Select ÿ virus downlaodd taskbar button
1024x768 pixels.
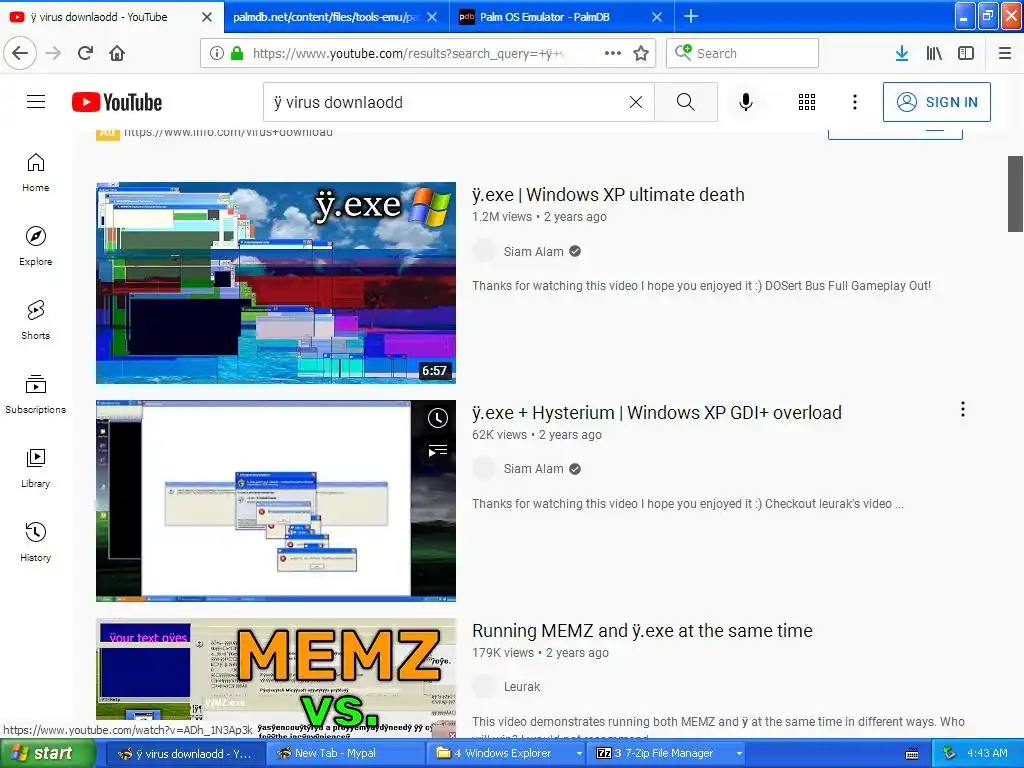coord(184,754)
